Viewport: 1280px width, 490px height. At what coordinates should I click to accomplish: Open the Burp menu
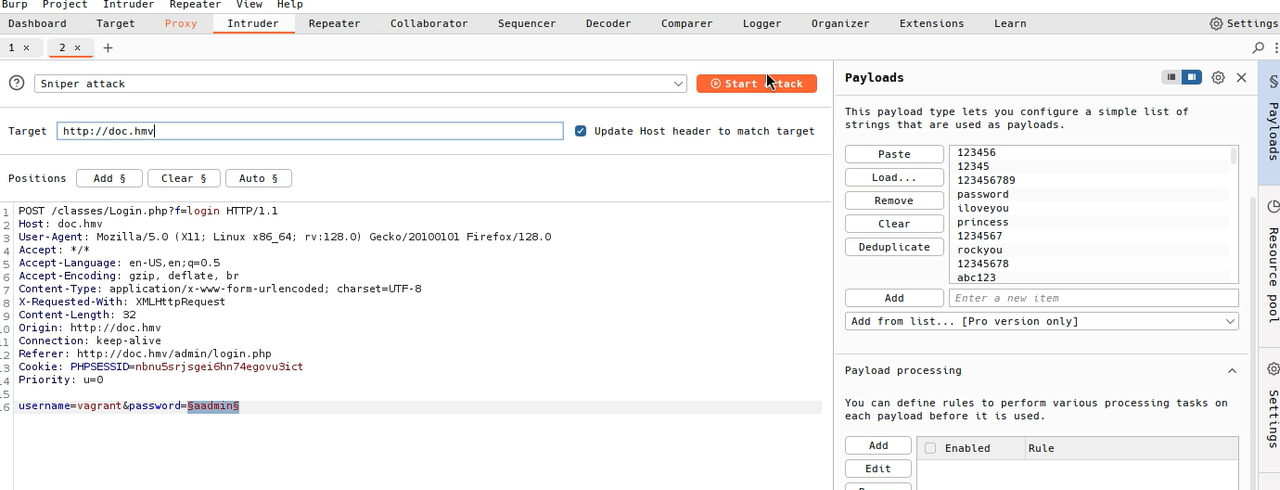coord(15,5)
